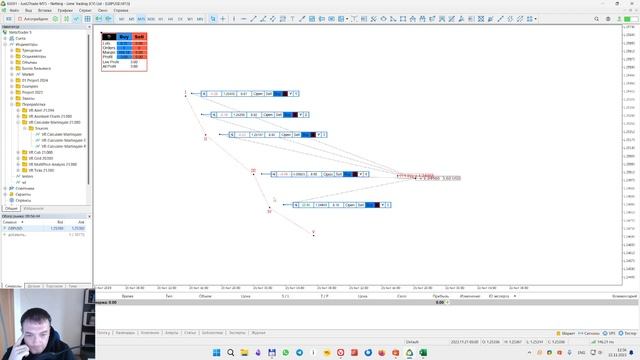640x360 pixels.
Task: Open the Сервис menu
Action: 85,10
